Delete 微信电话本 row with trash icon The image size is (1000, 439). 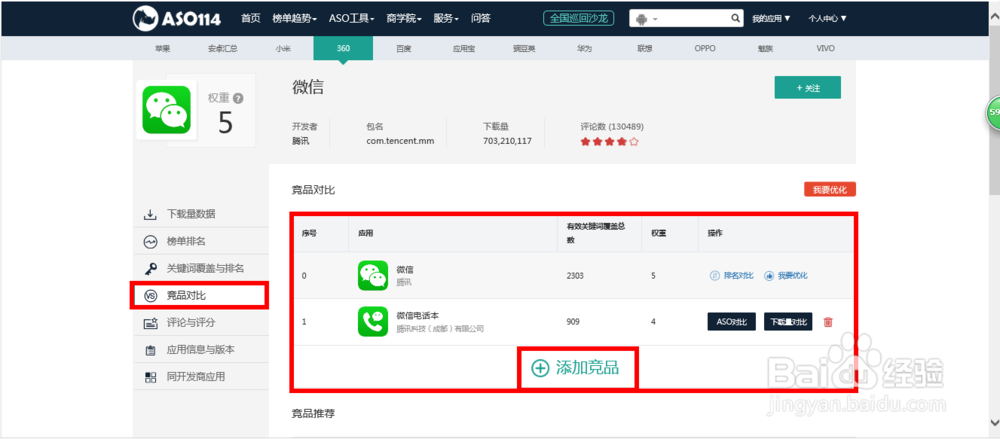click(x=828, y=322)
